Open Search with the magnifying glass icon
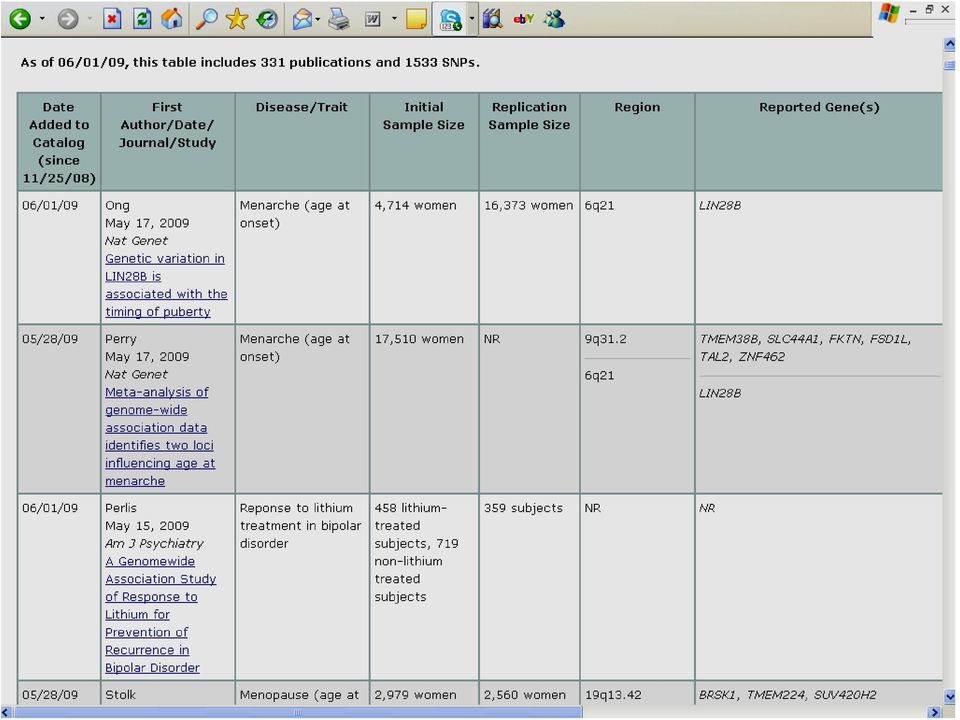The width and height of the screenshot is (960, 720). click(206, 19)
